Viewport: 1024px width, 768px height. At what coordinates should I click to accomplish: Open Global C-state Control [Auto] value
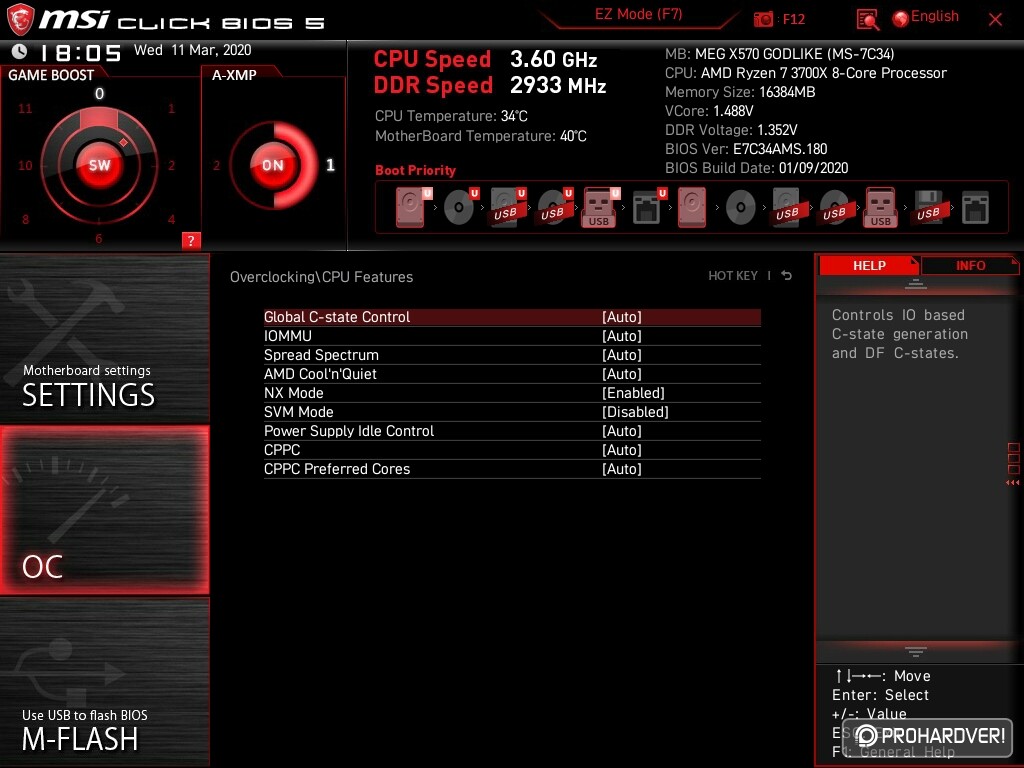click(x=622, y=317)
